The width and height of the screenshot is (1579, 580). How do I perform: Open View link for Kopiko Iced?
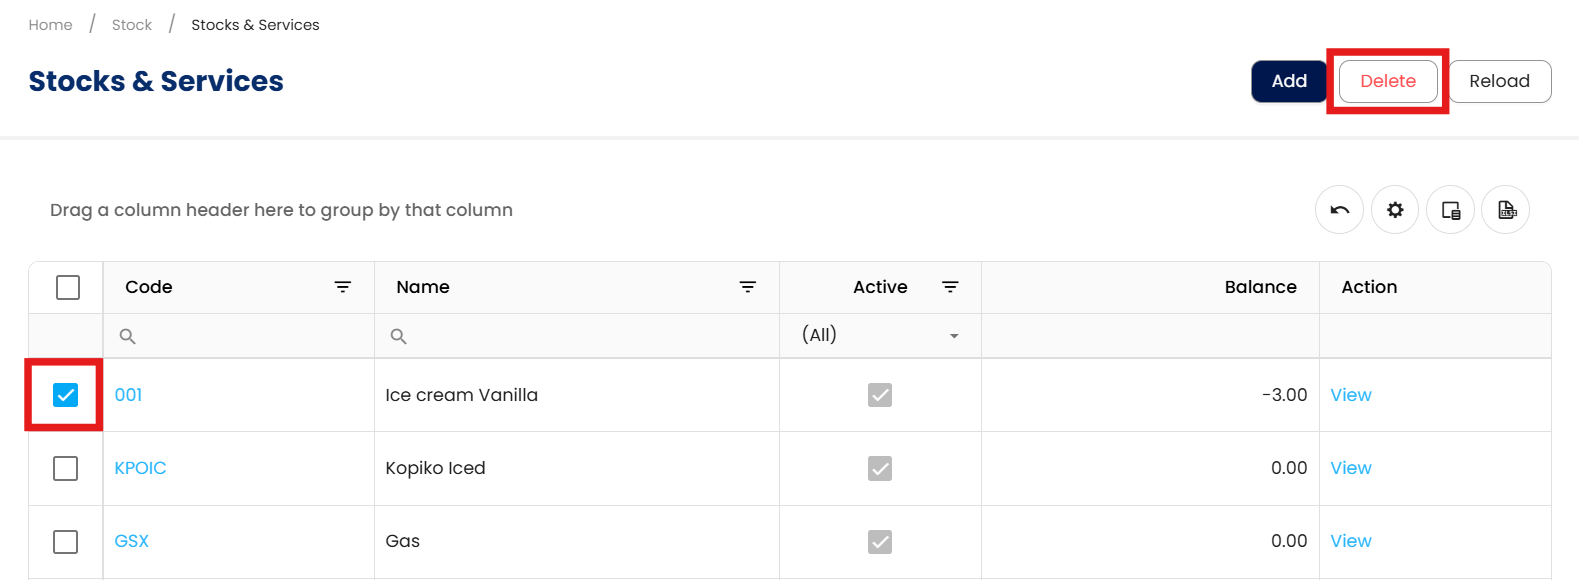[x=1350, y=468]
